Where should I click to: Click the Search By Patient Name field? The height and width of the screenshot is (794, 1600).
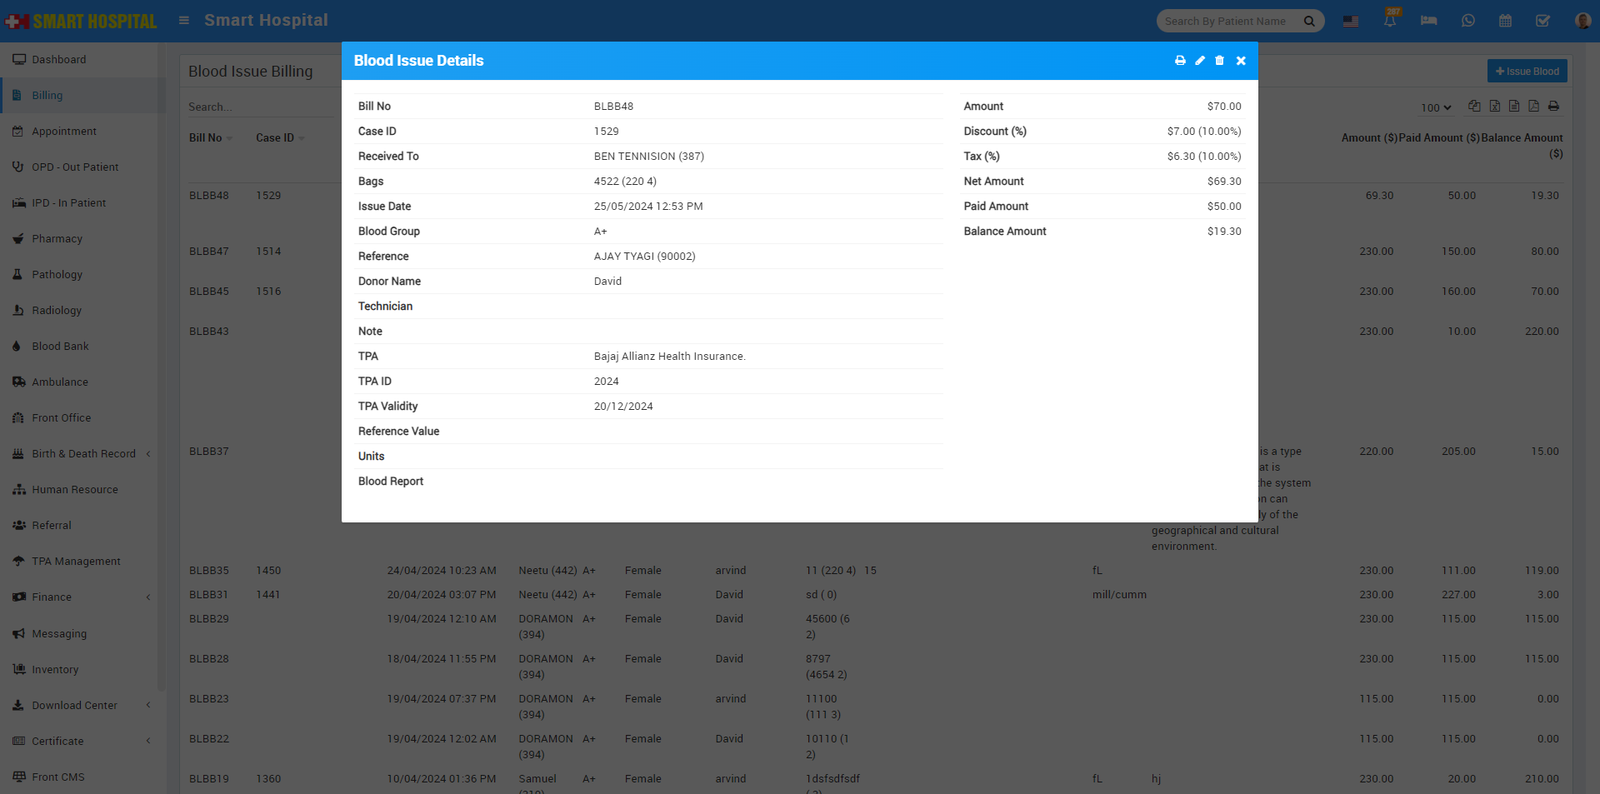tap(1229, 21)
